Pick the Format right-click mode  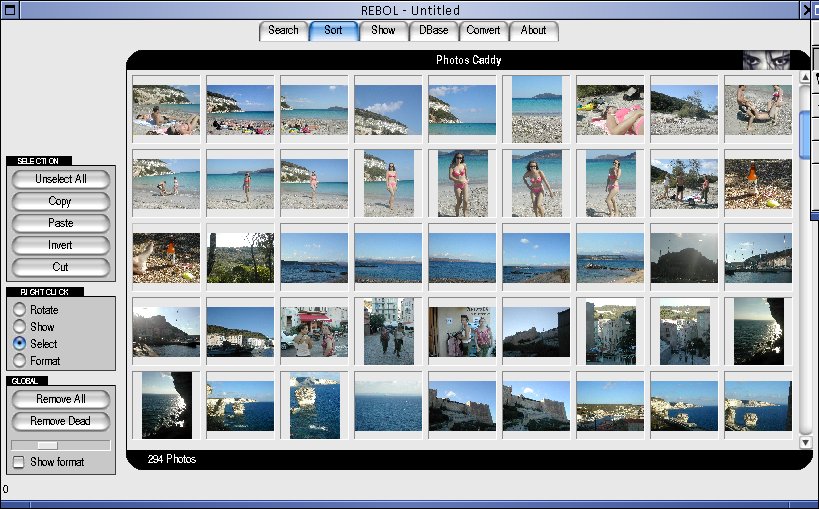19,361
